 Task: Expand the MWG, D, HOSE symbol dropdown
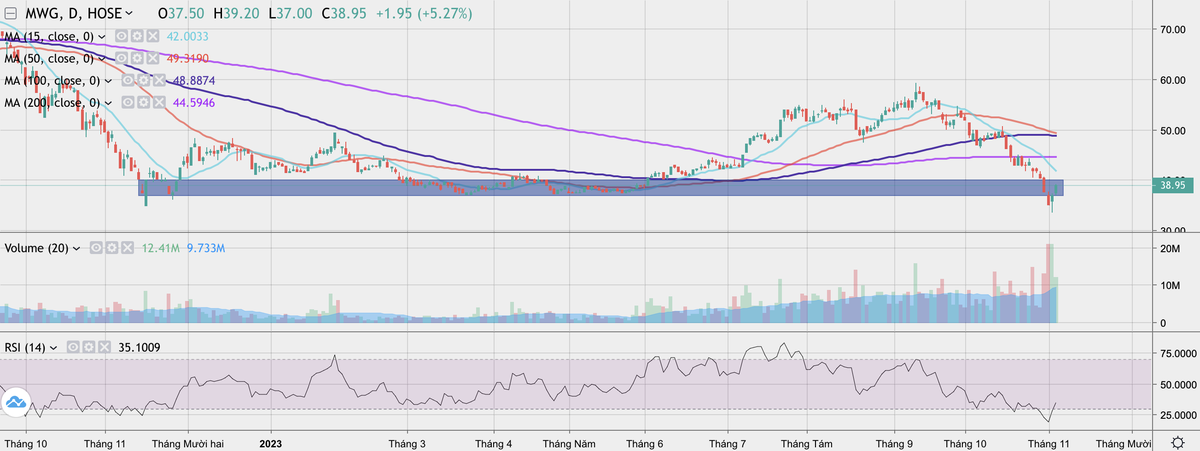point(130,14)
